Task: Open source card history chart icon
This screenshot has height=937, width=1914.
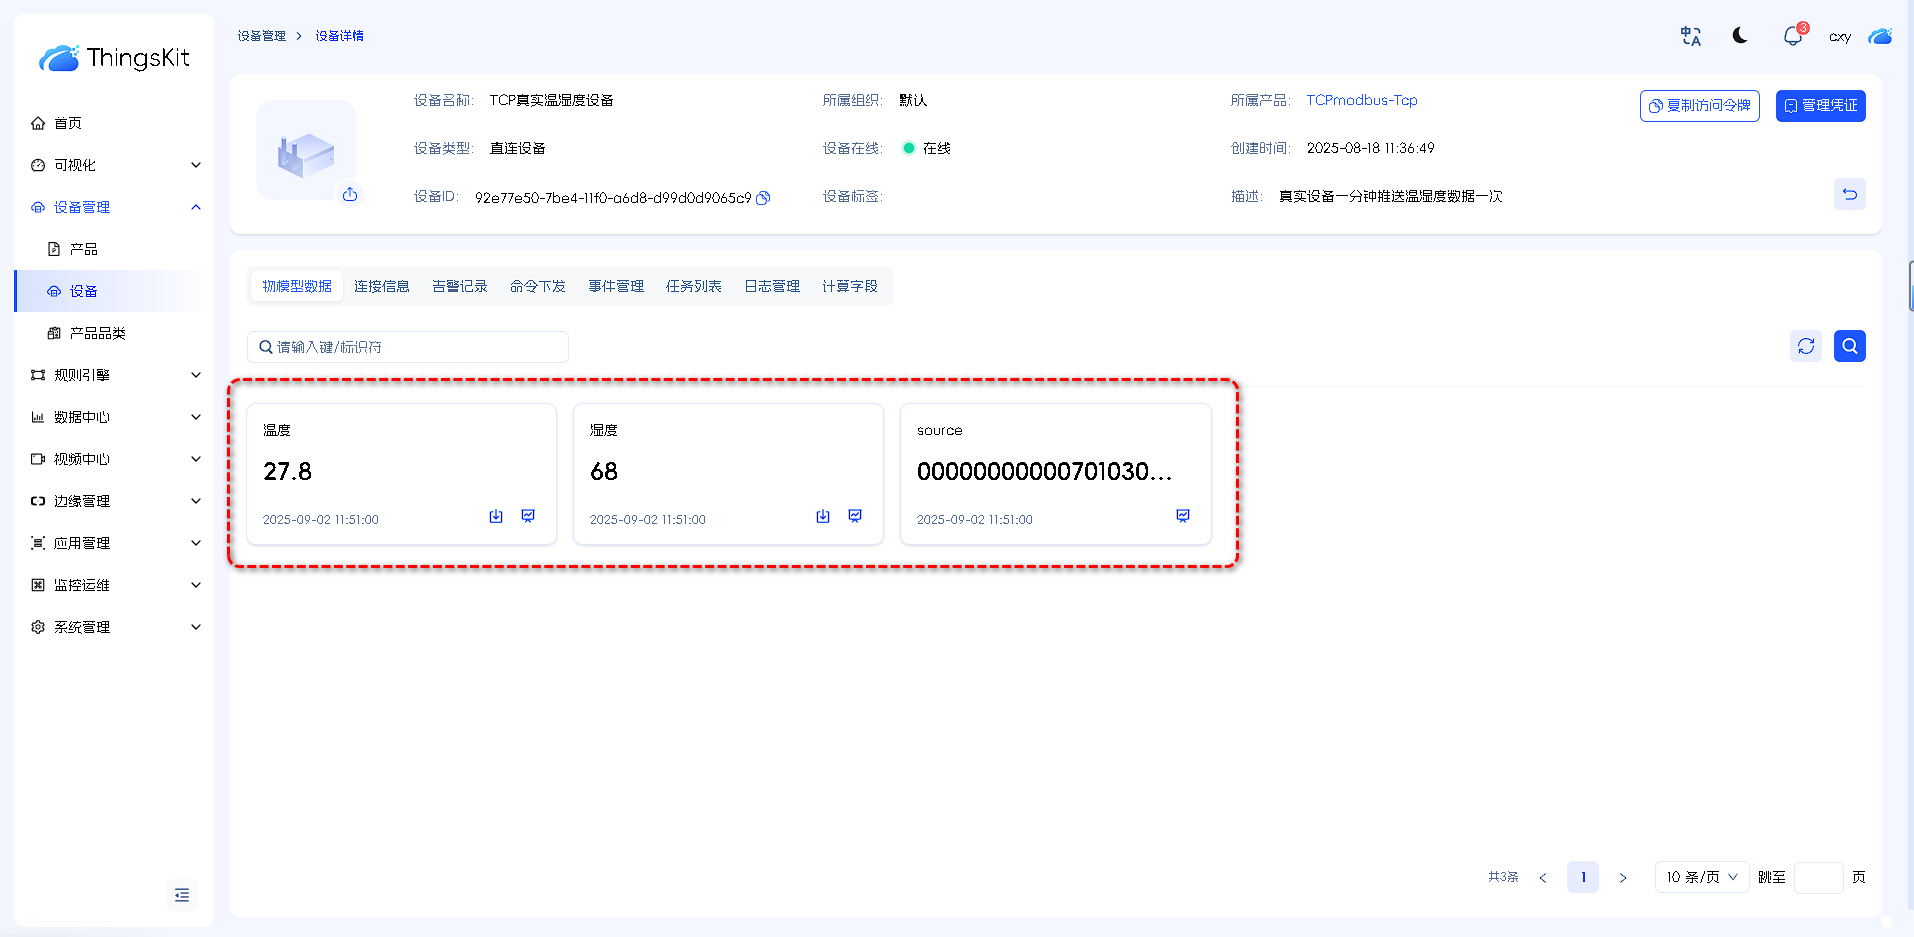Action: click(x=1183, y=517)
